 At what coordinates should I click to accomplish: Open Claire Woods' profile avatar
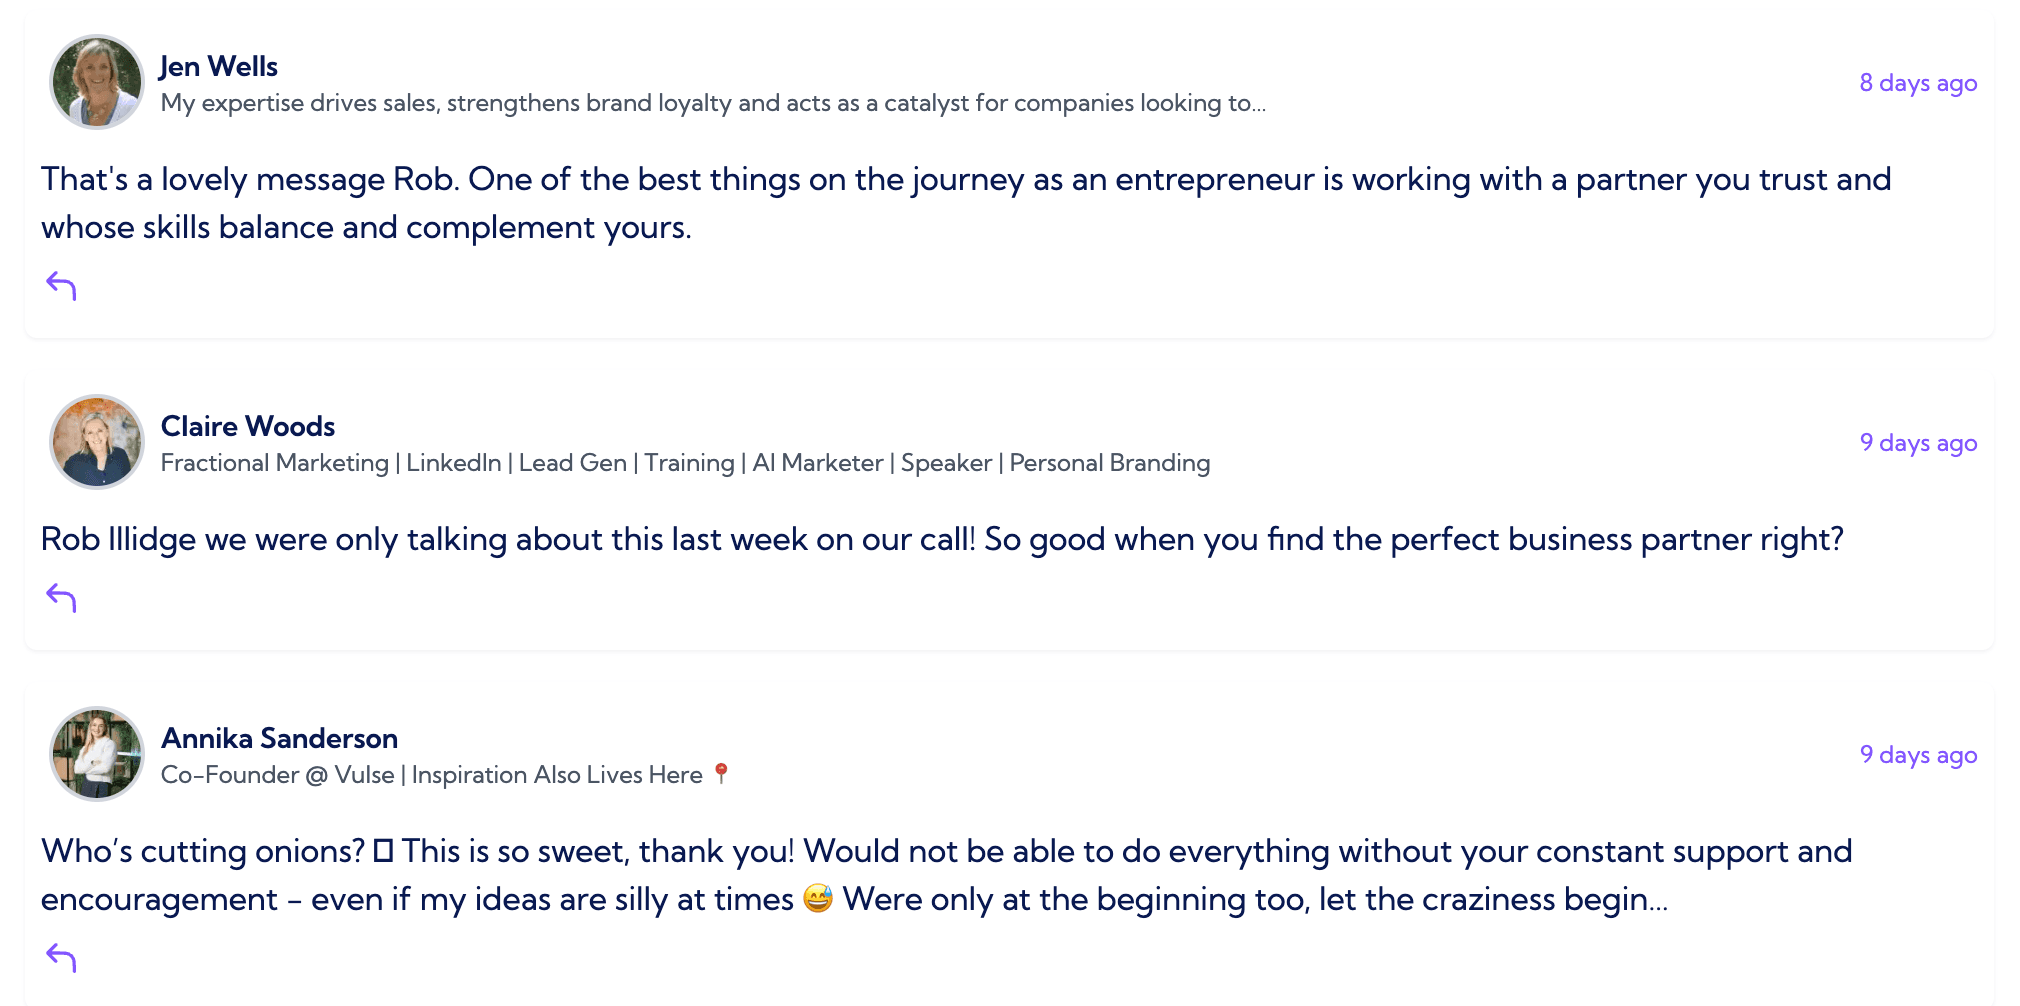[97, 442]
